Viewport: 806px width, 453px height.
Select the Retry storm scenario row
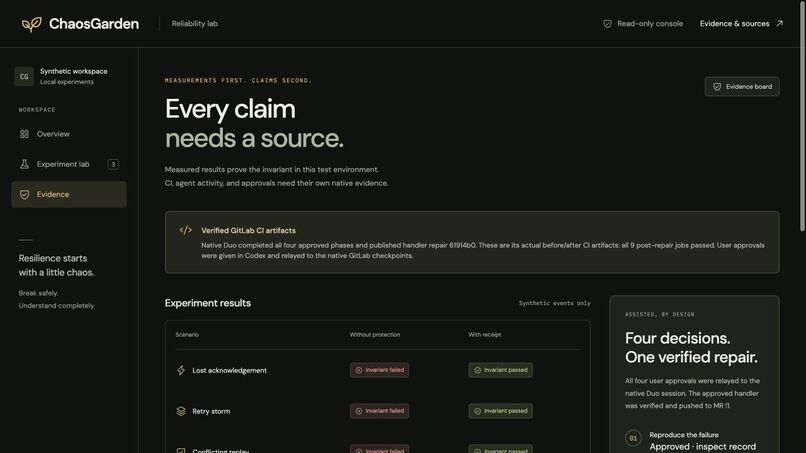(x=378, y=411)
